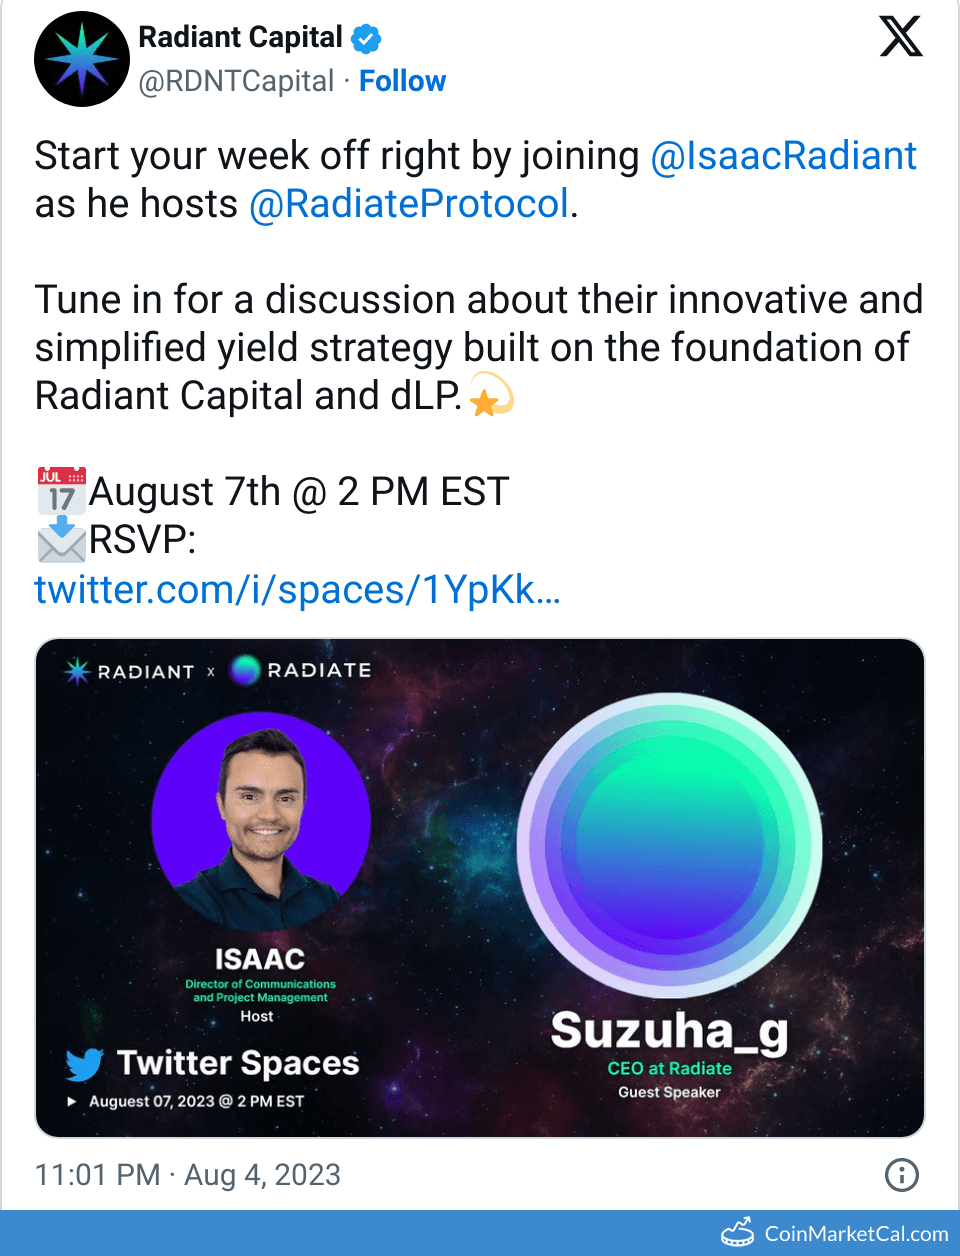Open the twitter.com/i/spaces RSVP link
This screenshot has height=1256, width=960.
(297, 590)
